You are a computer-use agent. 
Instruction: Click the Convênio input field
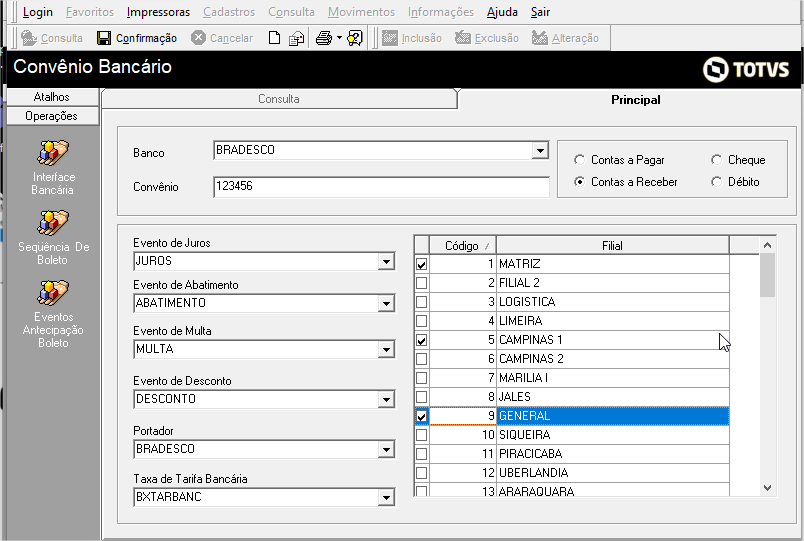(381, 186)
